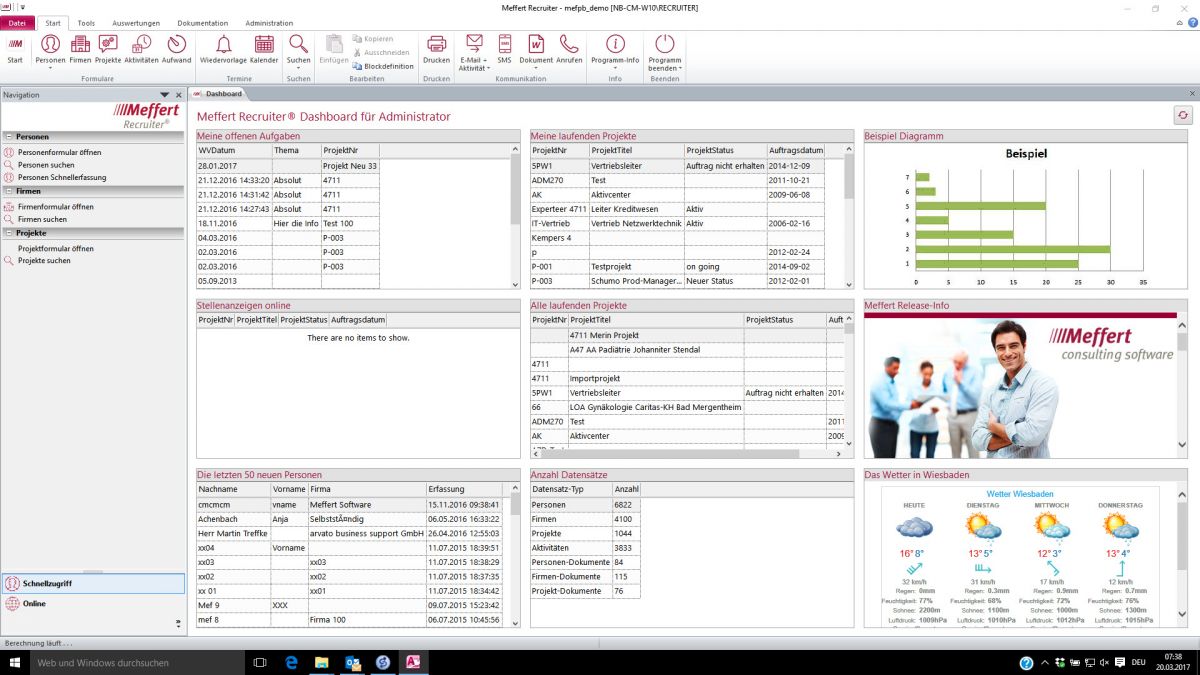The width and height of the screenshot is (1200, 675).
Task: Switch to the Dokumentation ribbon tab
Action: point(203,23)
